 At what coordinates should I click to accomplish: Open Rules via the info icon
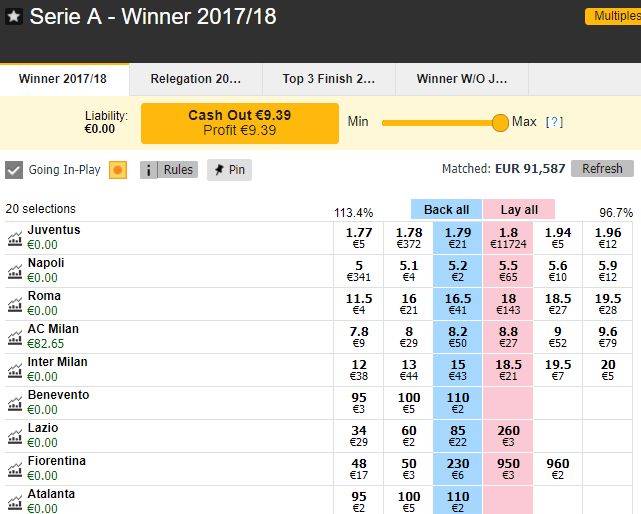(x=149, y=170)
